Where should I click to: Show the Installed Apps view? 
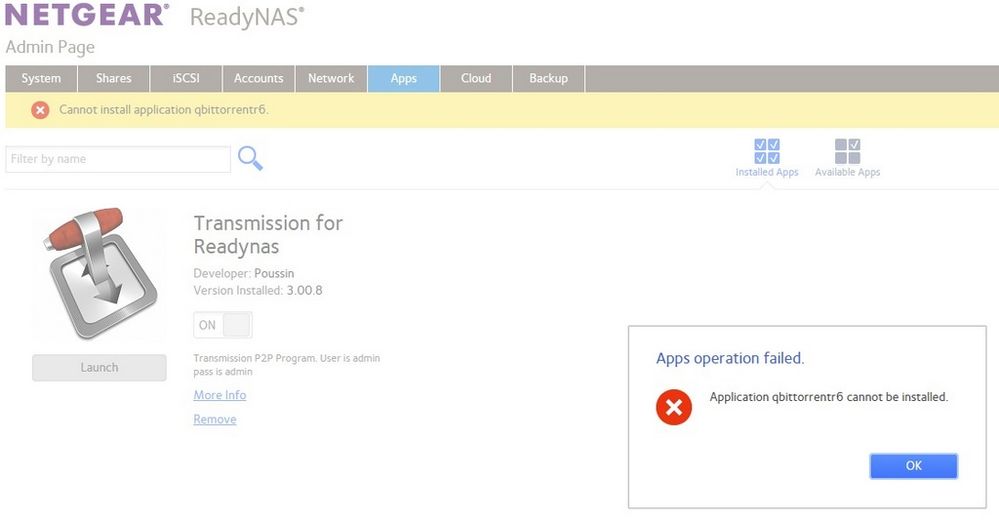(766, 158)
